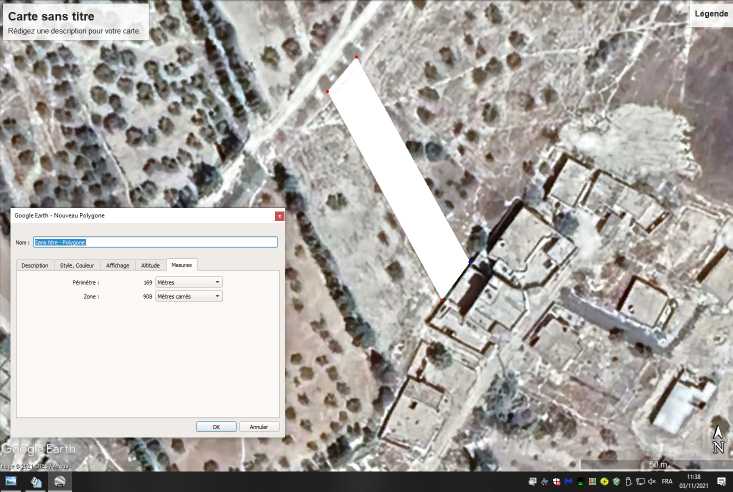Open the Affichage tab
733x492 pixels.
pos(117,265)
